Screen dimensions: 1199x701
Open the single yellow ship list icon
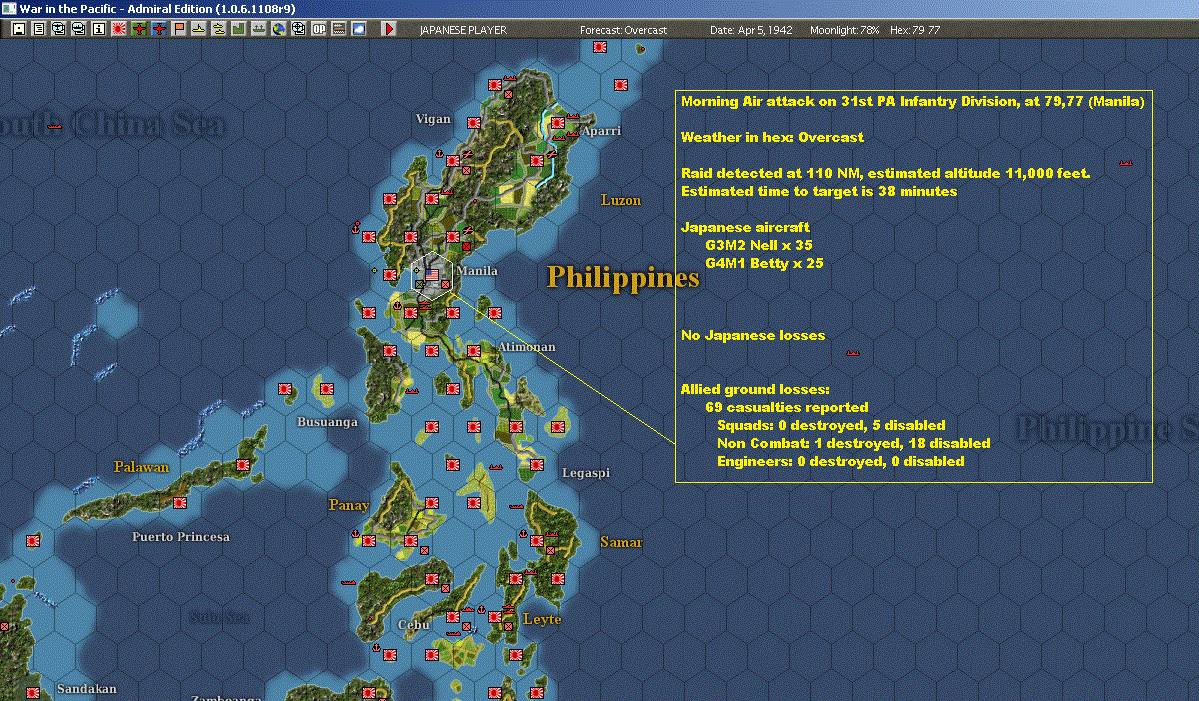click(198, 29)
